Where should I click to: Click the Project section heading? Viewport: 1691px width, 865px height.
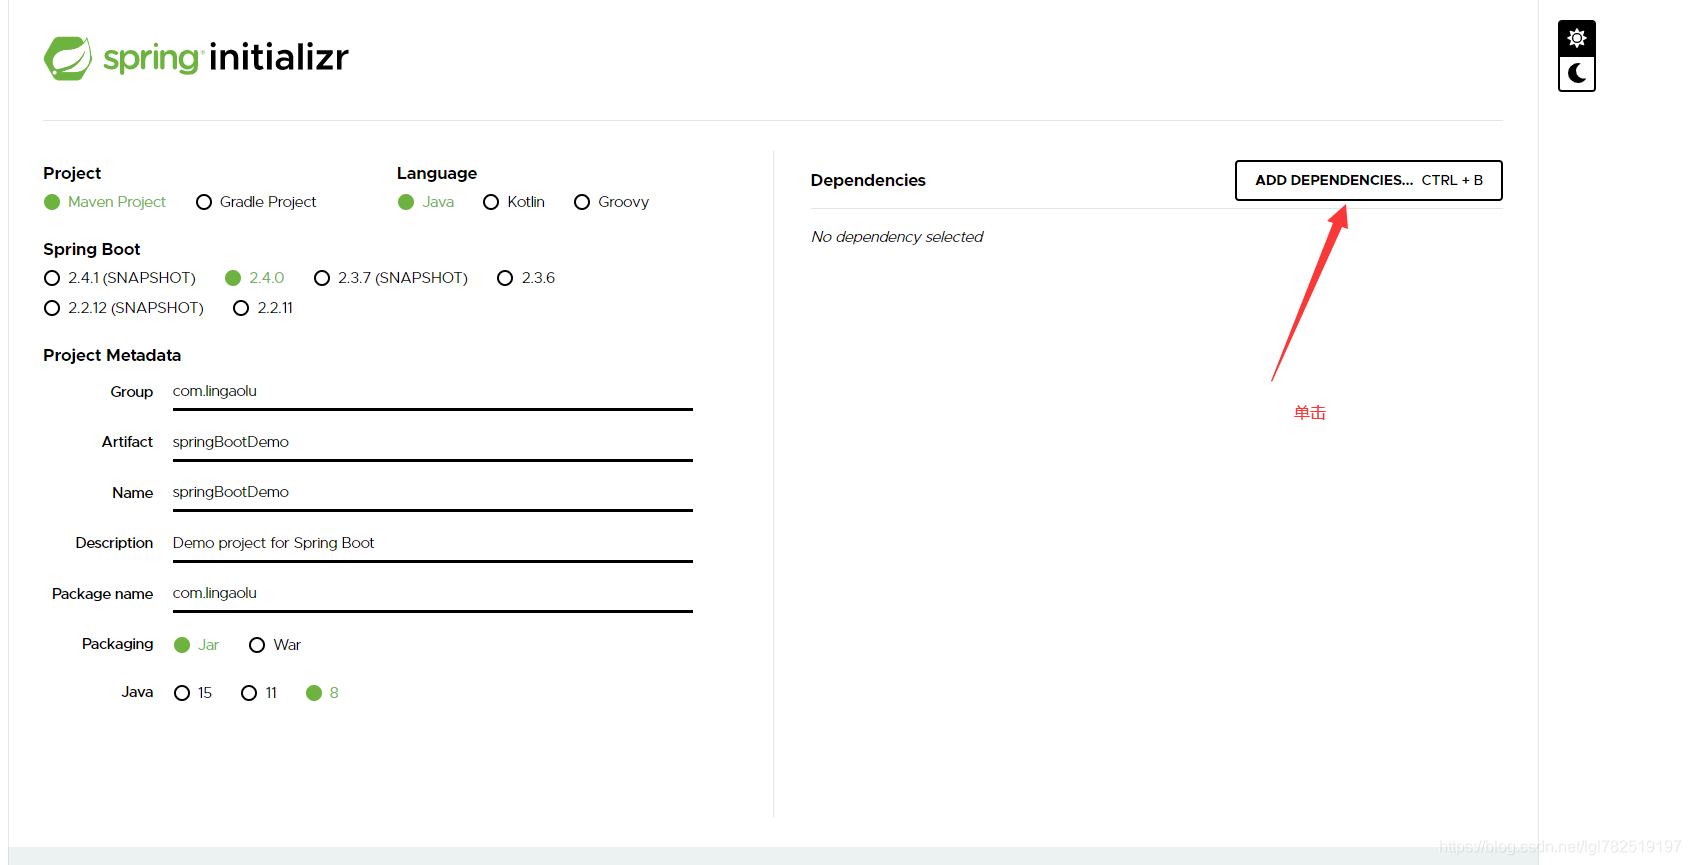tap(72, 173)
